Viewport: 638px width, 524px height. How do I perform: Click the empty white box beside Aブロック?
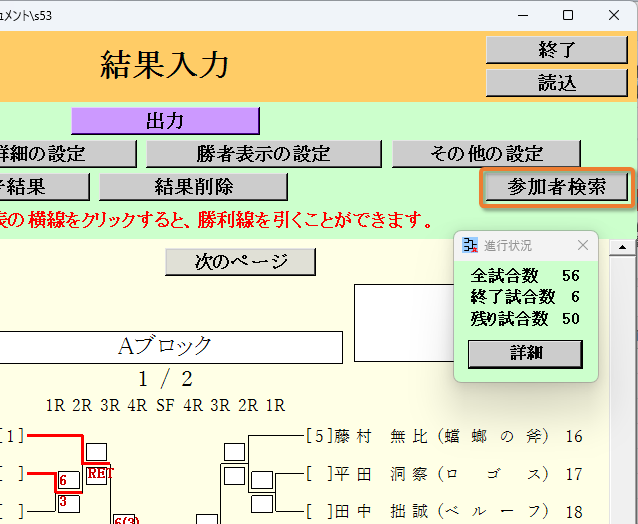point(404,323)
